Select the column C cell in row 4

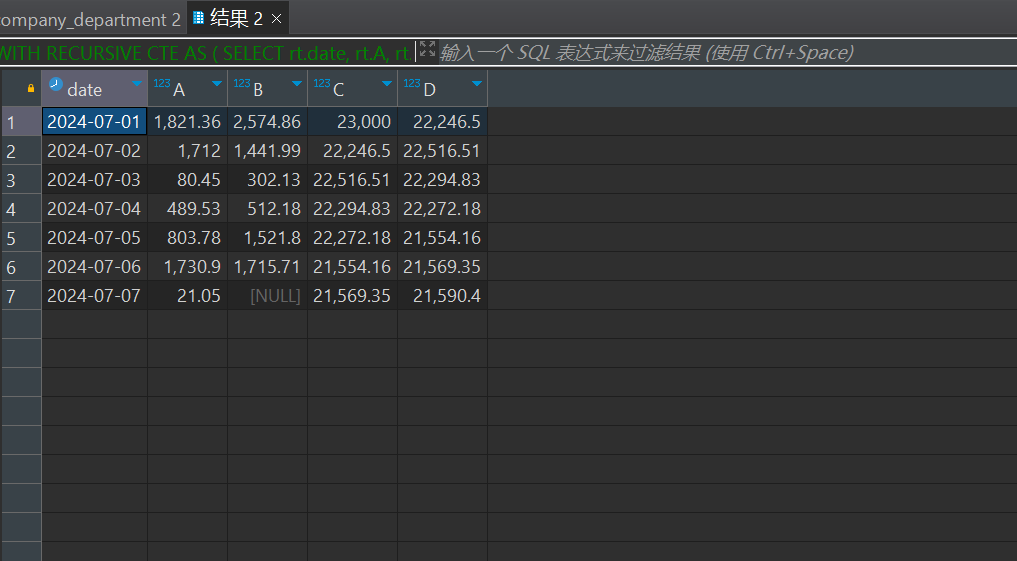click(352, 209)
